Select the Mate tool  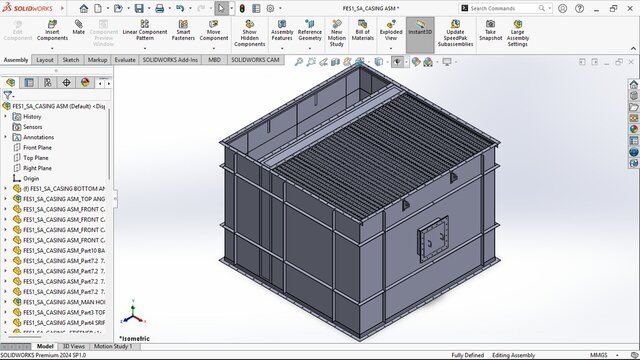(78, 27)
